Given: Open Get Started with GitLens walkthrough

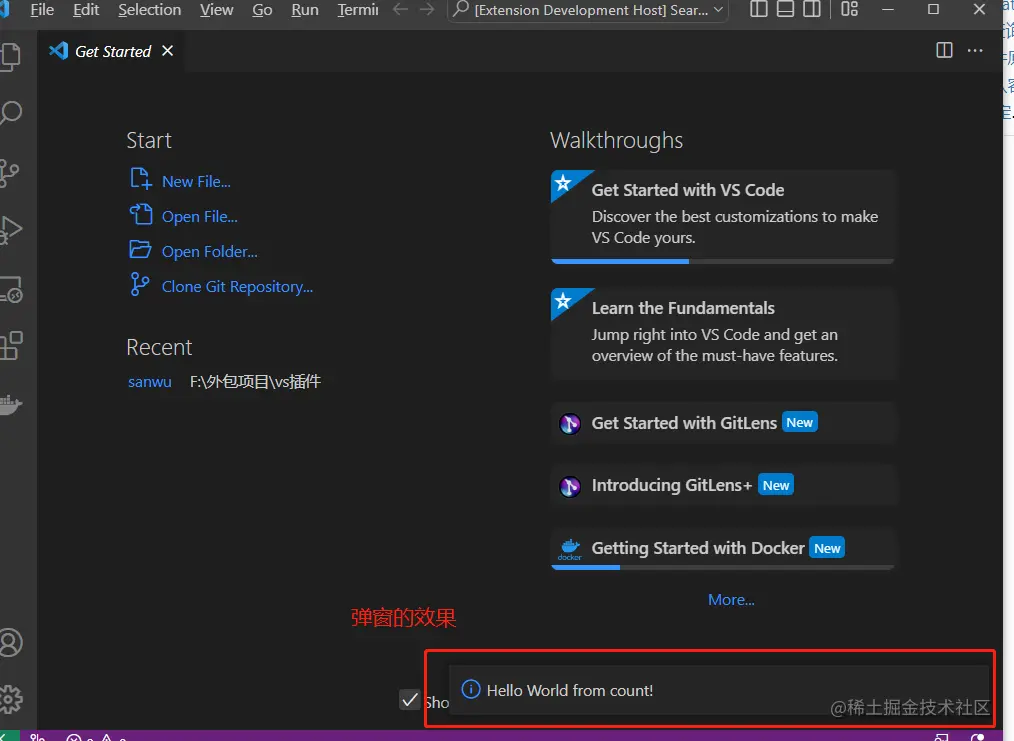Looking at the screenshot, I should point(722,423).
